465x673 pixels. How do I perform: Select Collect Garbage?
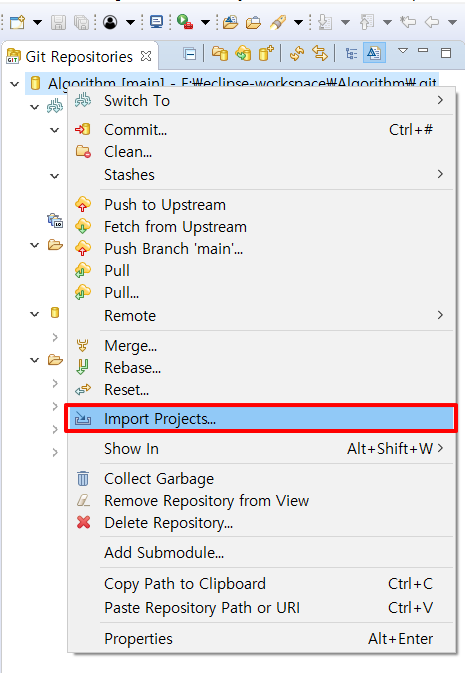tap(261, 479)
